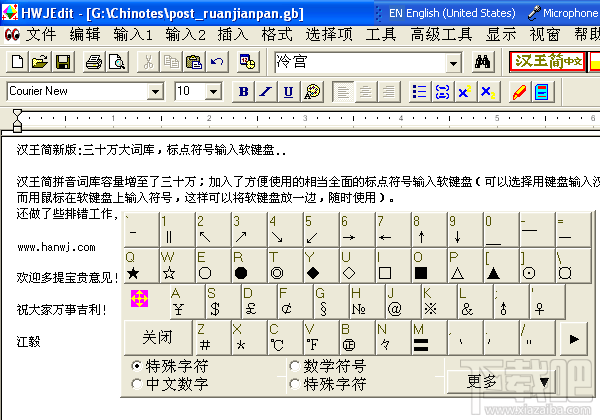The height and width of the screenshot is (420, 600).
Task: Click the HWJEdit eyes icon in menu bar
Action: click(12, 35)
